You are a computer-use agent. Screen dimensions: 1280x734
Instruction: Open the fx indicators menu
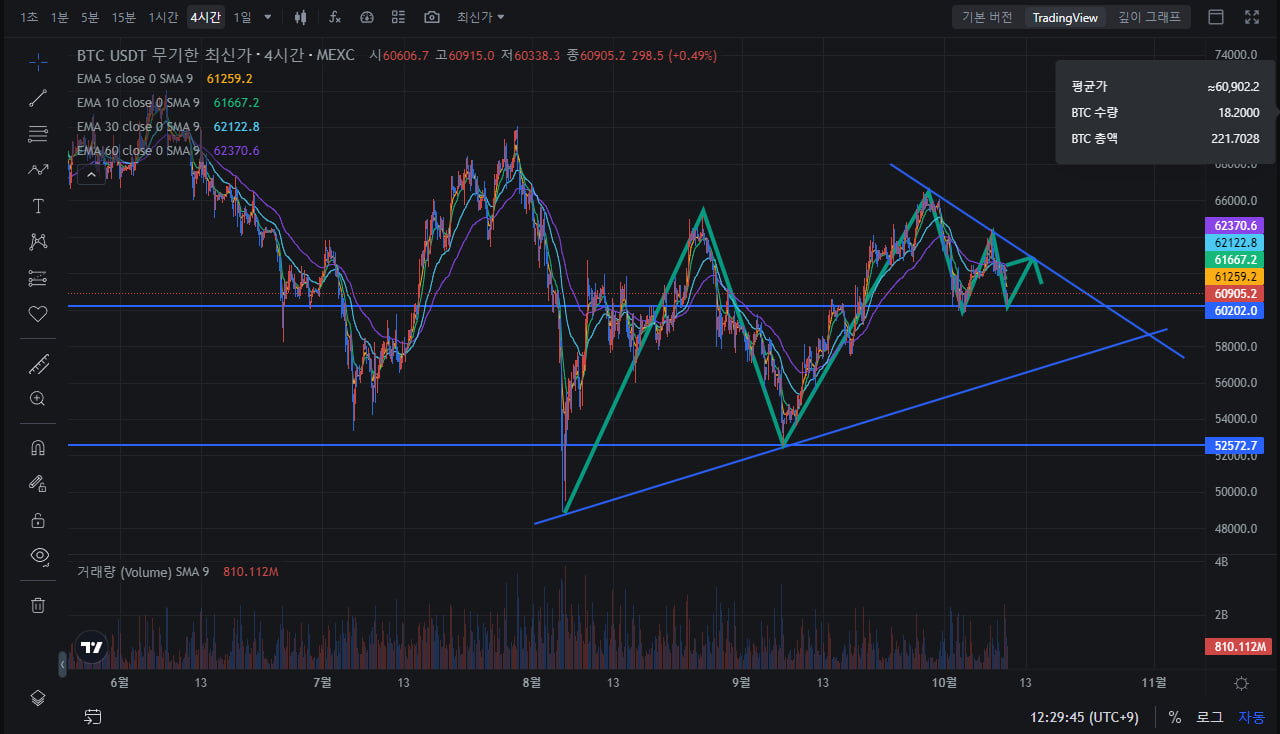pos(335,17)
